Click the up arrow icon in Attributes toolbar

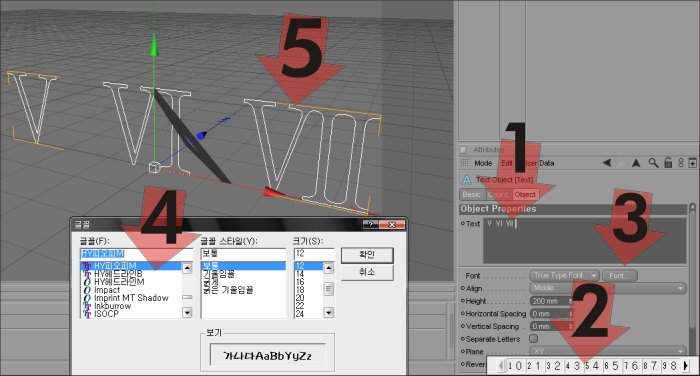click(x=636, y=163)
